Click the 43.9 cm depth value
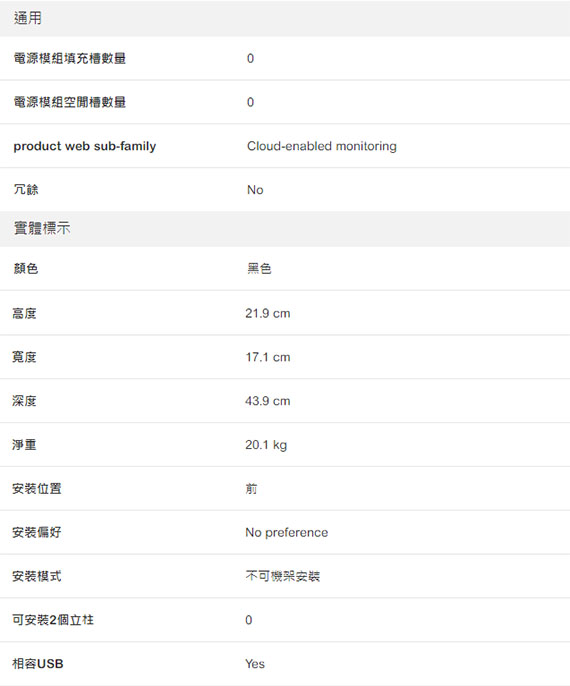The image size is (570, 686). (268, 401)
